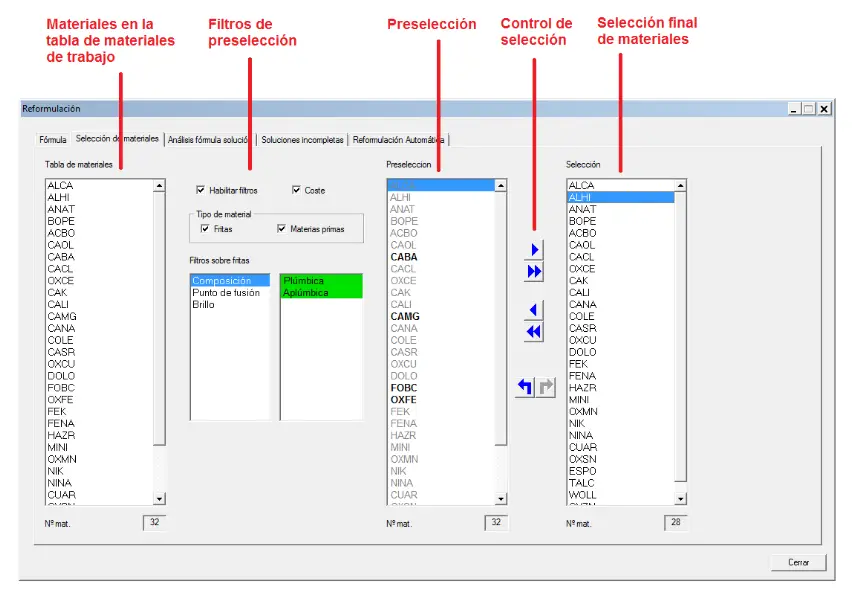The height and width of the screenshot is (595, 854).
Task: Select Punto de fusión filter
Action: [x=226, y=293]
